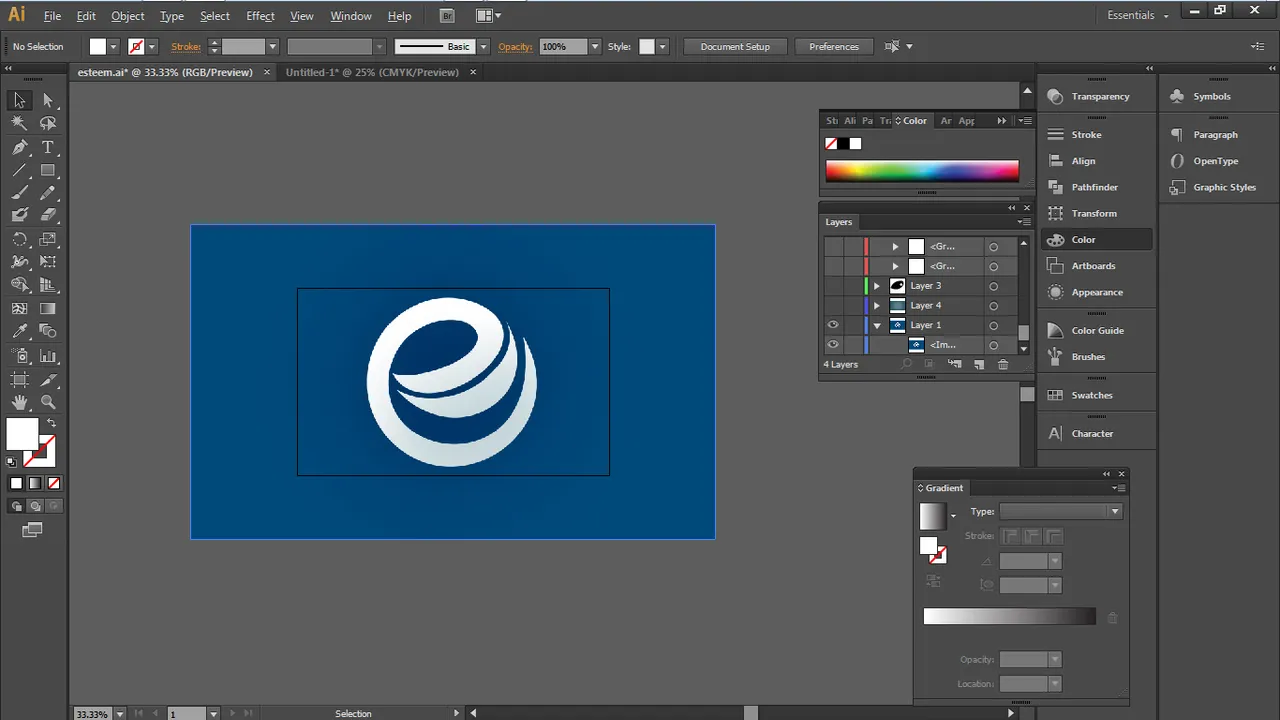1280x720 pixels.
Task: Select the Shape Builder tool
Action: (x=19, y=285)
